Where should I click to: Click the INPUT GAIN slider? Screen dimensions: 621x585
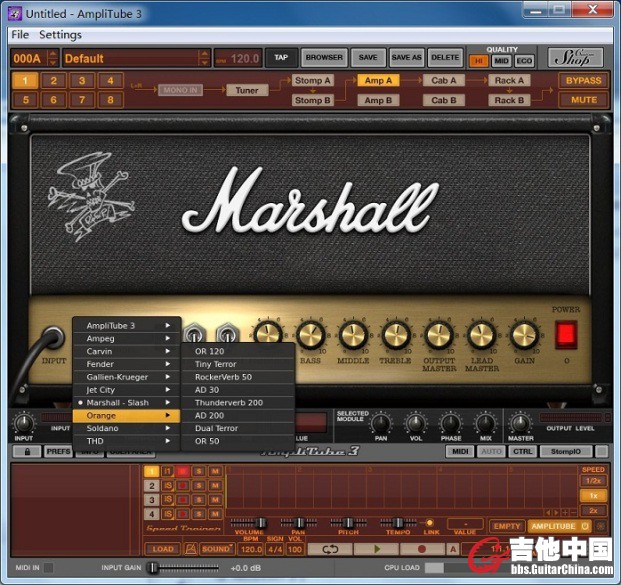click(x=154, y=568)
